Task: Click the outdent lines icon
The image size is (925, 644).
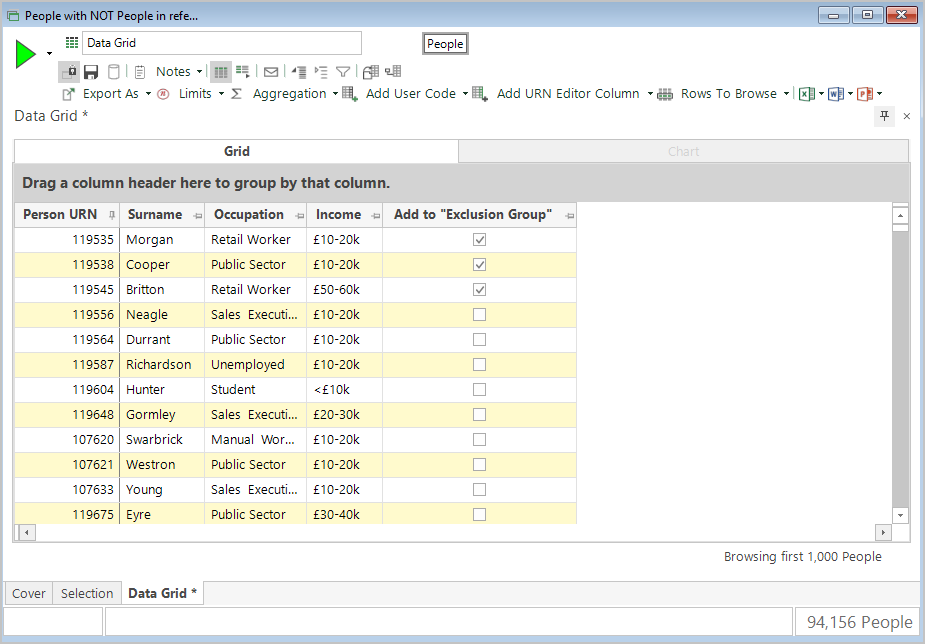Action: pyautogui.click(x=299, y=72)
